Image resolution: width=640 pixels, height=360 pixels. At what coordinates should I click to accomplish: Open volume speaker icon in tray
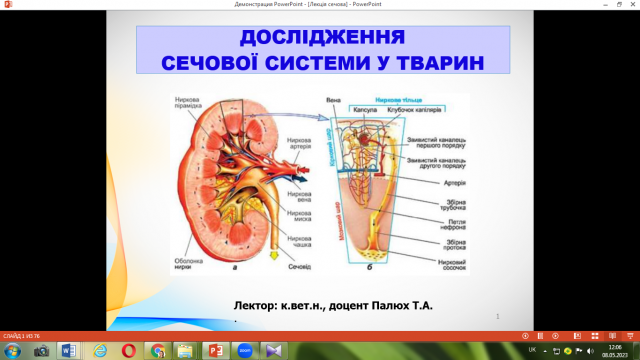click(x=590, y=351)
